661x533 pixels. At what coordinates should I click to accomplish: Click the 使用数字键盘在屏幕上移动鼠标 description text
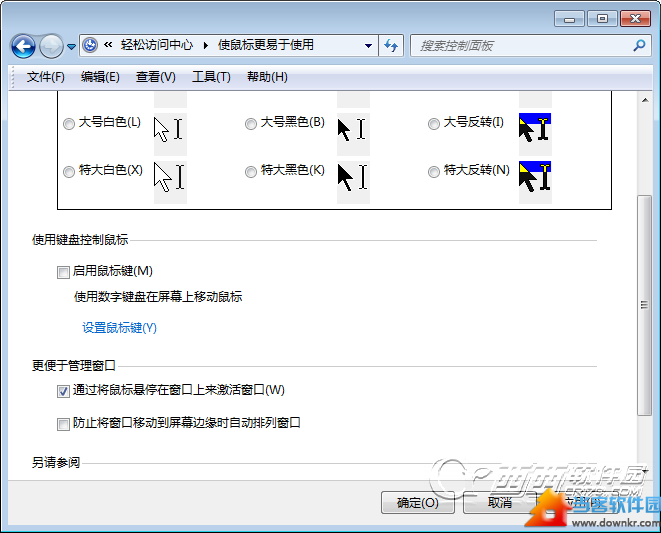(x=158, y=297)
